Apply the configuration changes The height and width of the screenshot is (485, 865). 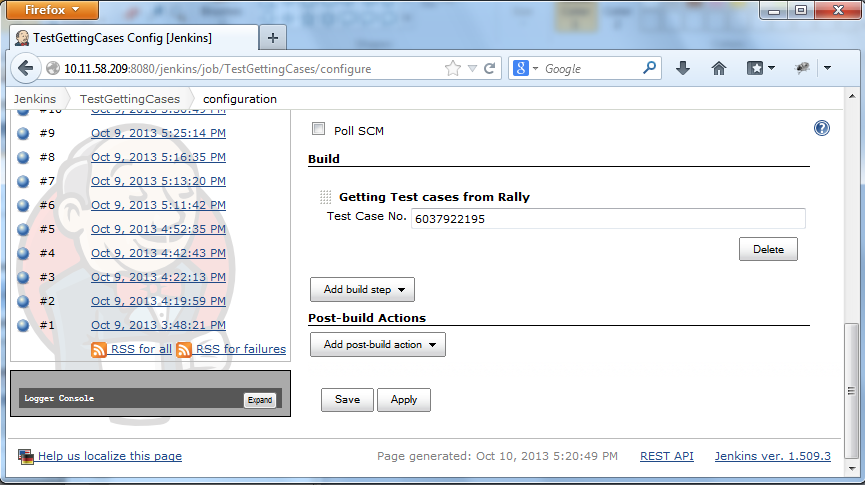tap(404, 400)
